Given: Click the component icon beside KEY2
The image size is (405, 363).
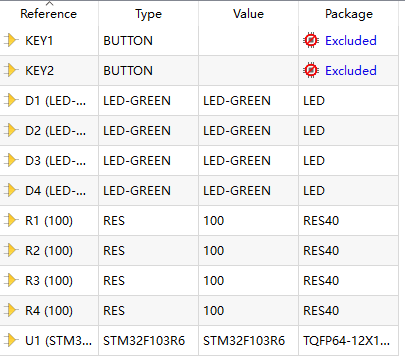Looking at the screenshot, I should click(x=11, y=70).
